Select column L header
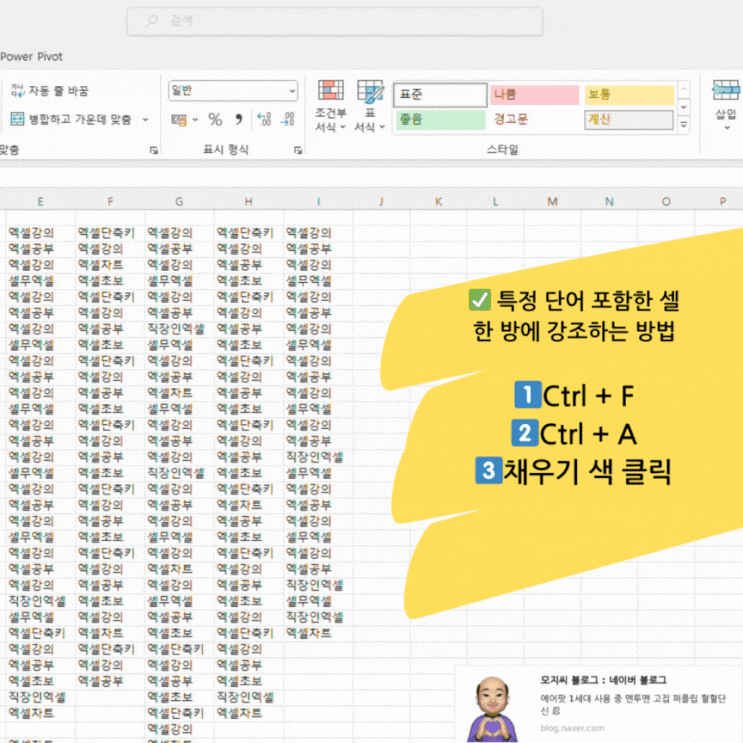Image resolution: width=743 pixels, height=743 pixels. (x=495, y=201)
